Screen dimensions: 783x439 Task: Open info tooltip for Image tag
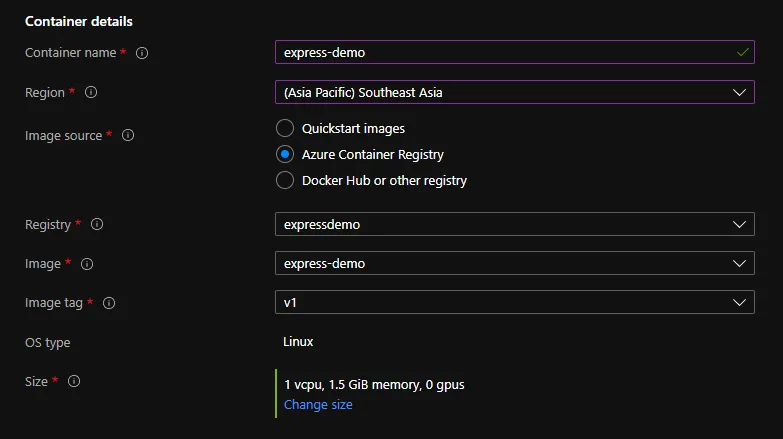tap(109, 303)
